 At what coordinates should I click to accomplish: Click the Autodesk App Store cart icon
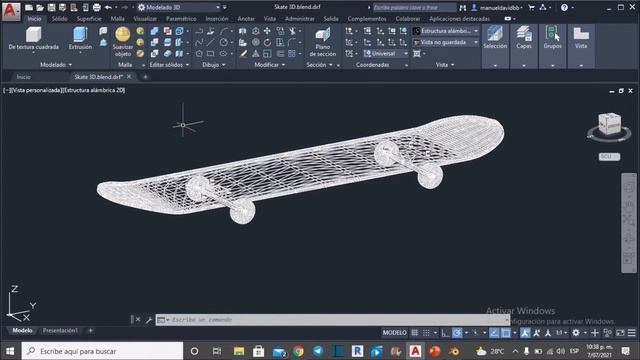pyautogui.click(x=531, y=7)
